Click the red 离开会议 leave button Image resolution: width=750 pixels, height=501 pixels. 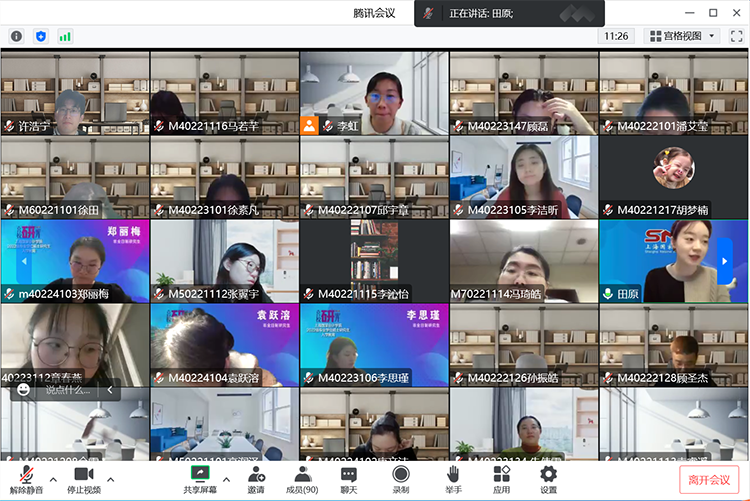coord(709,479)
